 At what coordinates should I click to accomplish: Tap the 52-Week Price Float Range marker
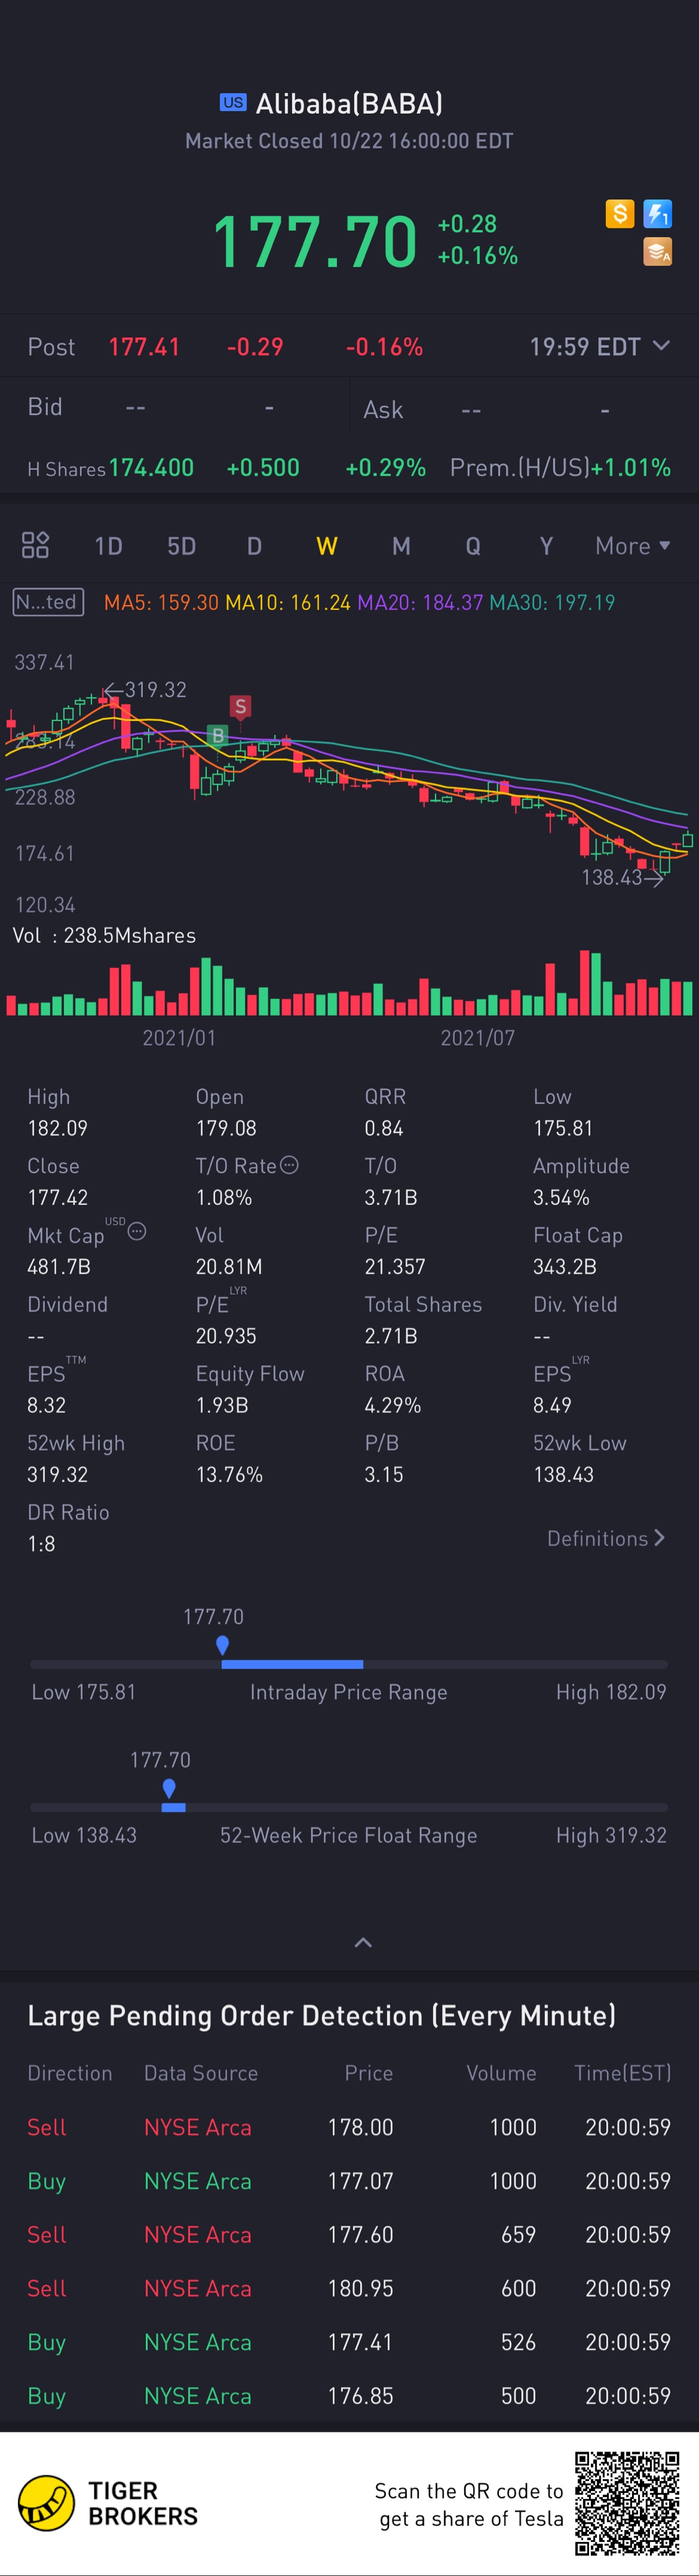(169, 1788)
